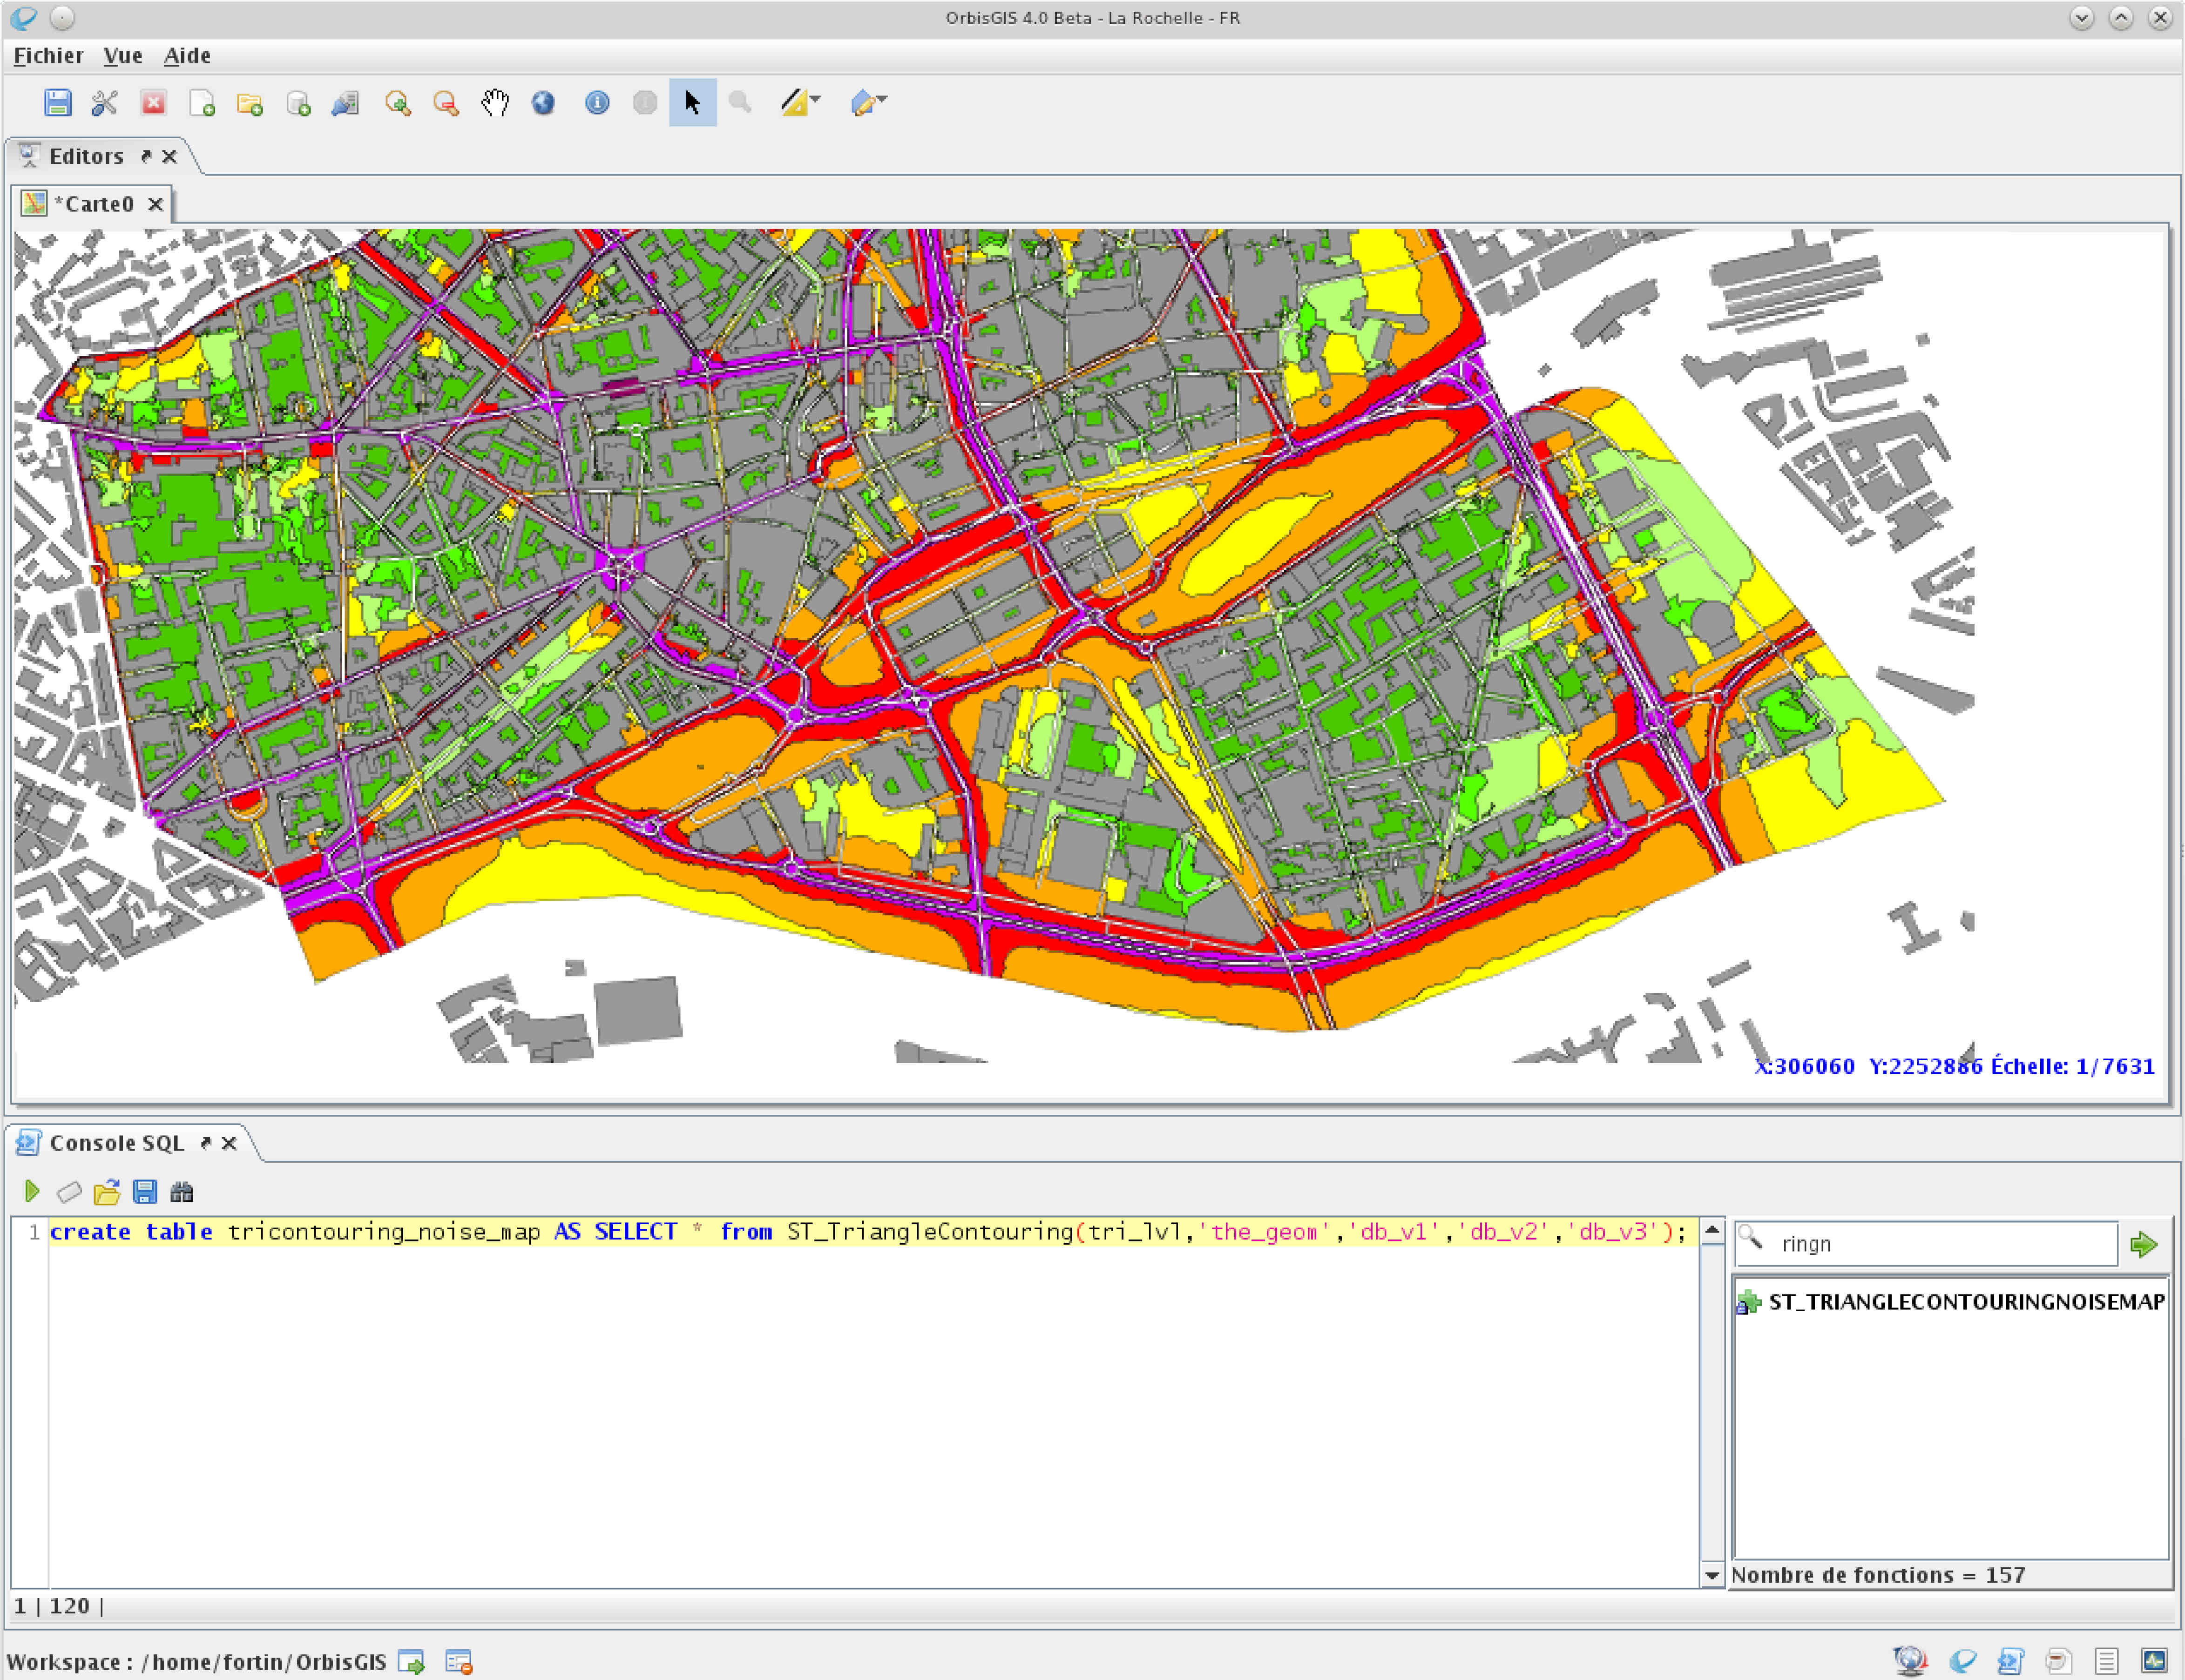Click the line/column indicator '1 | 120'
2185x1680 pixels.
click(x=58, y=1606)
